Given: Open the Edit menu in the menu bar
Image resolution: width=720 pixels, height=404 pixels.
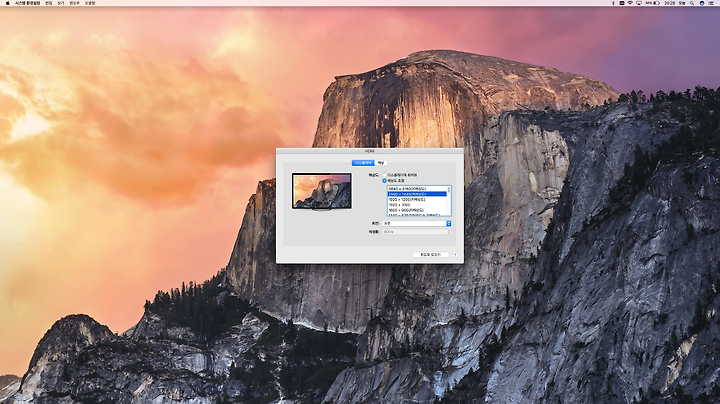Looking at the screenshot, I should (48, 3).
